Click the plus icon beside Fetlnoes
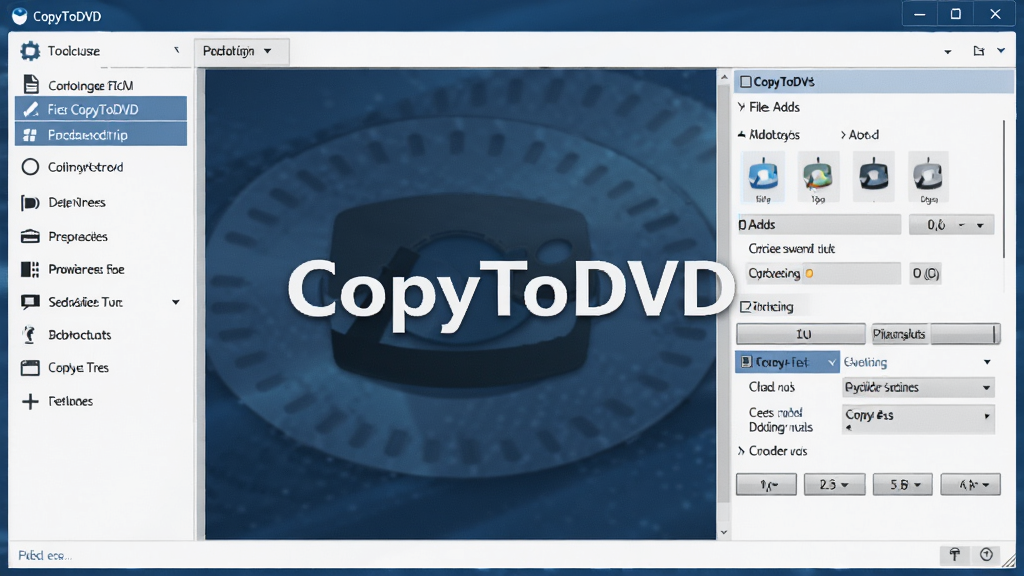 [30, 401]
